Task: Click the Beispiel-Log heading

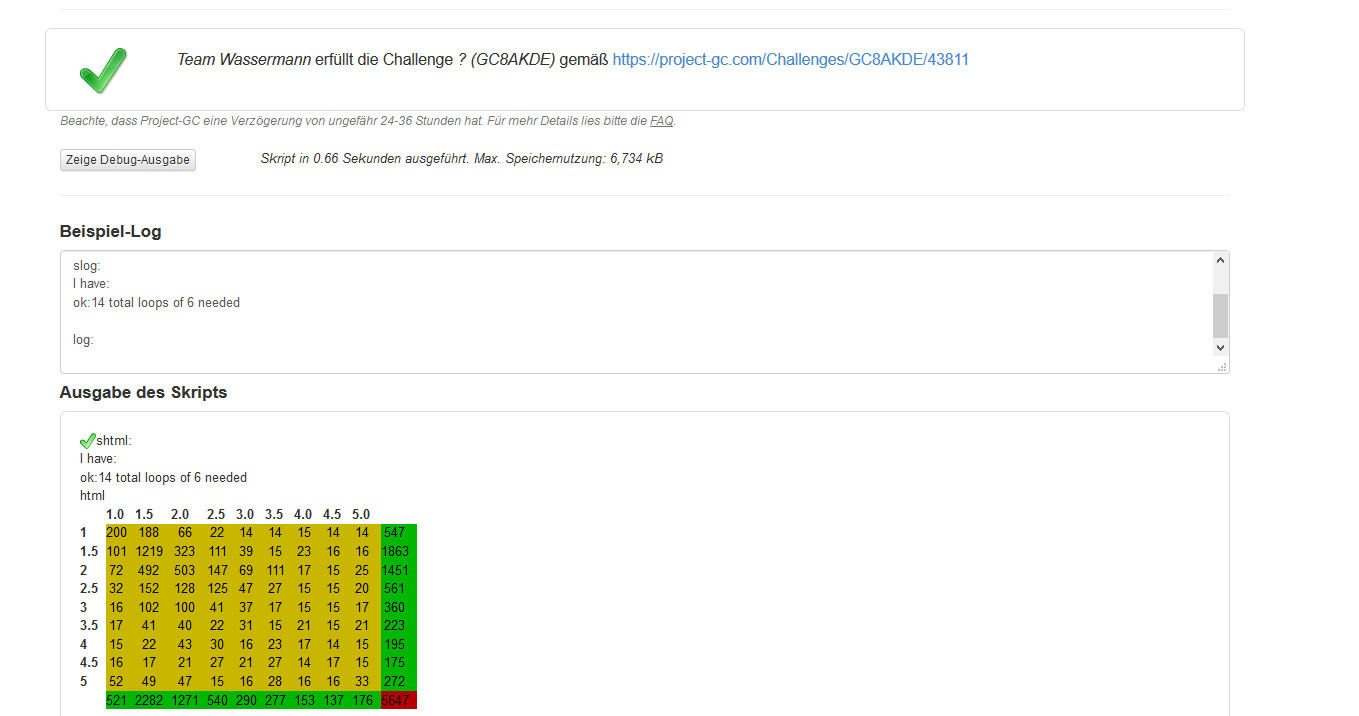Action: pyautogui.click(x=110, y=232)
